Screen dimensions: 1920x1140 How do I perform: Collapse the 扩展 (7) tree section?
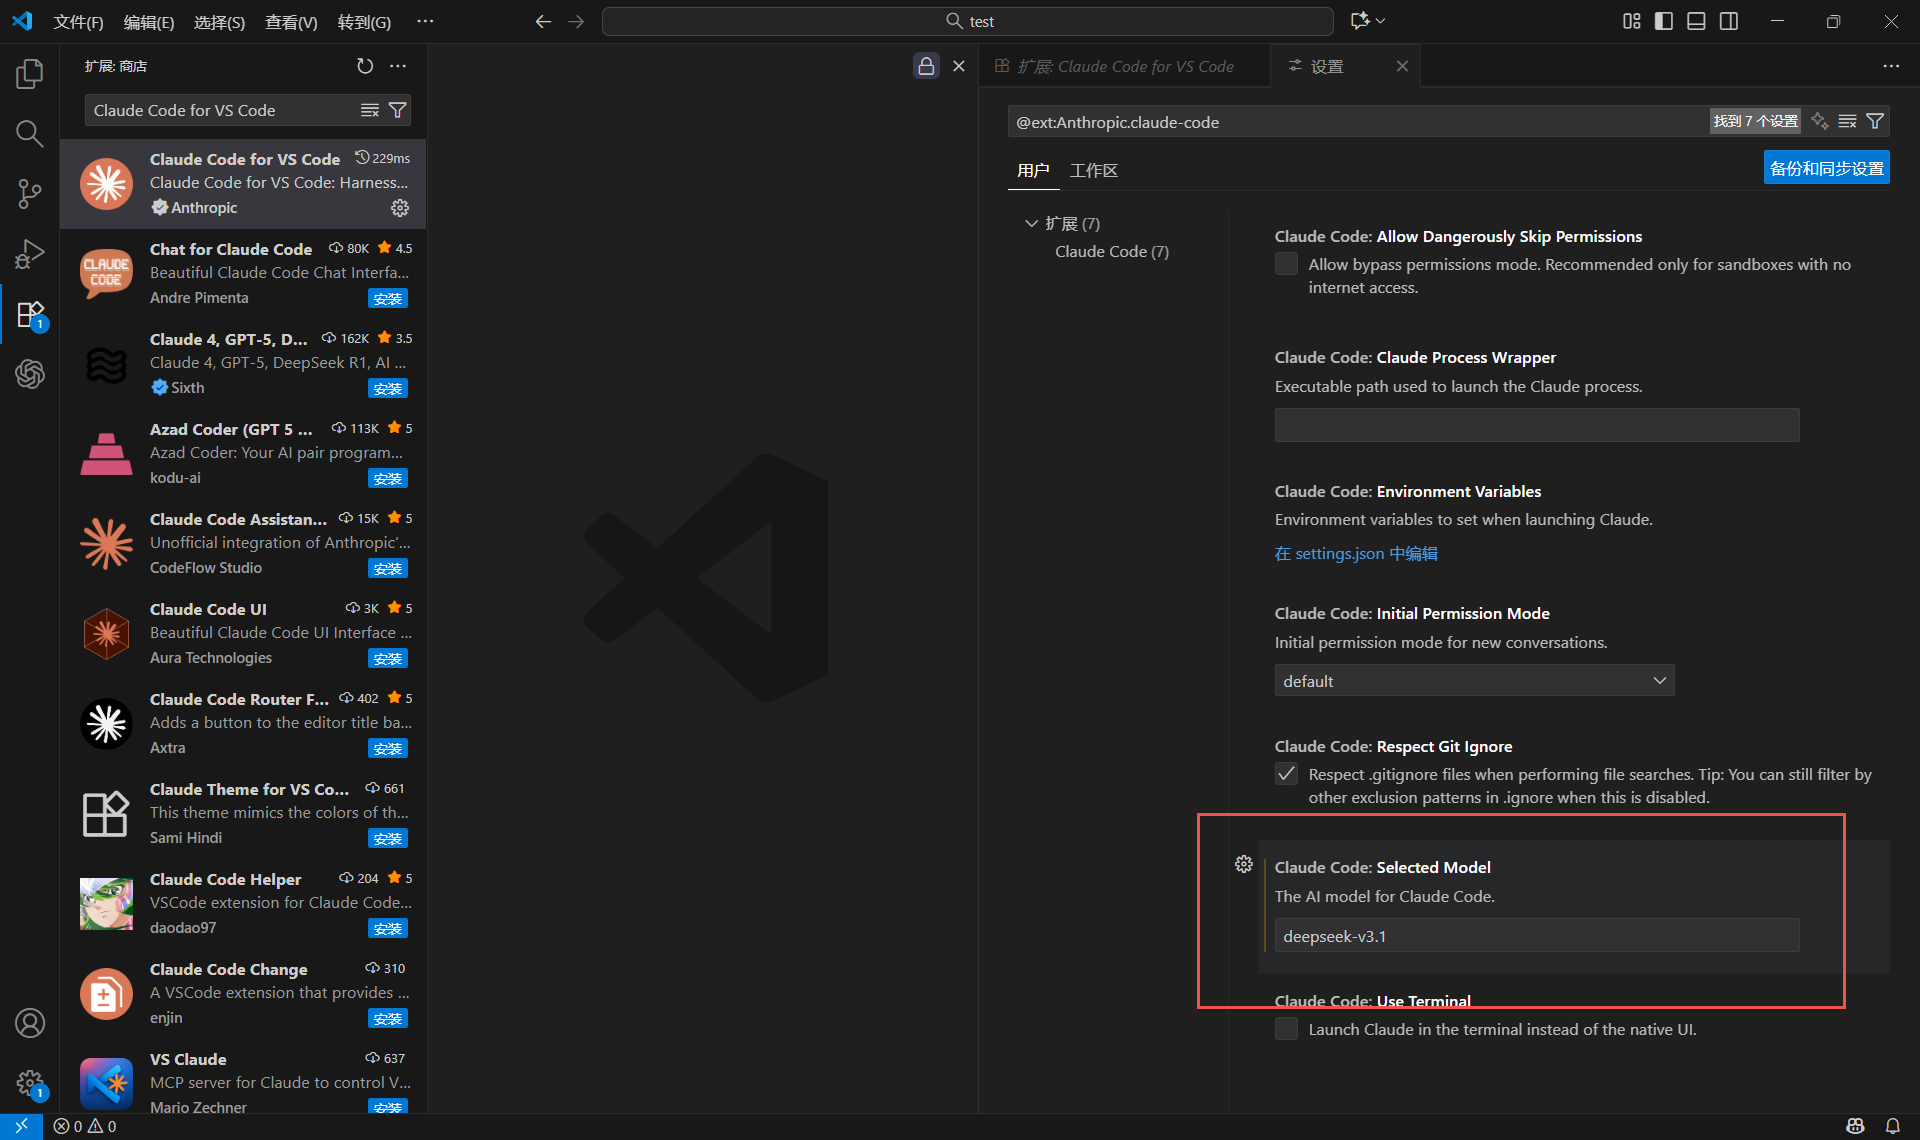click(1031, 223)
